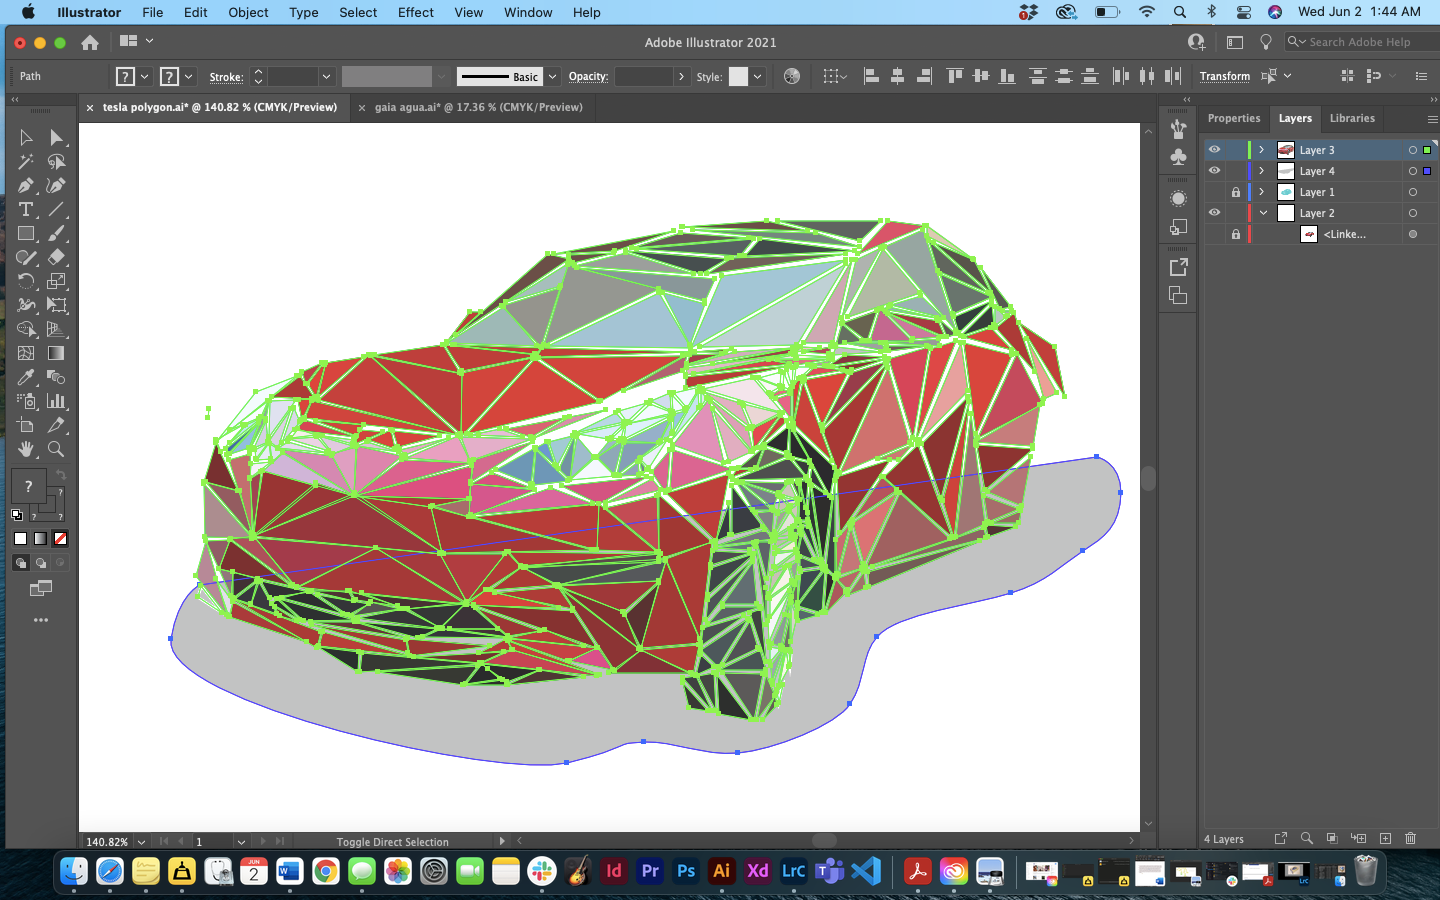Viewport: 1440px width, 900px height.
Task: Click the Style color swatch
Action: [738, 76]
